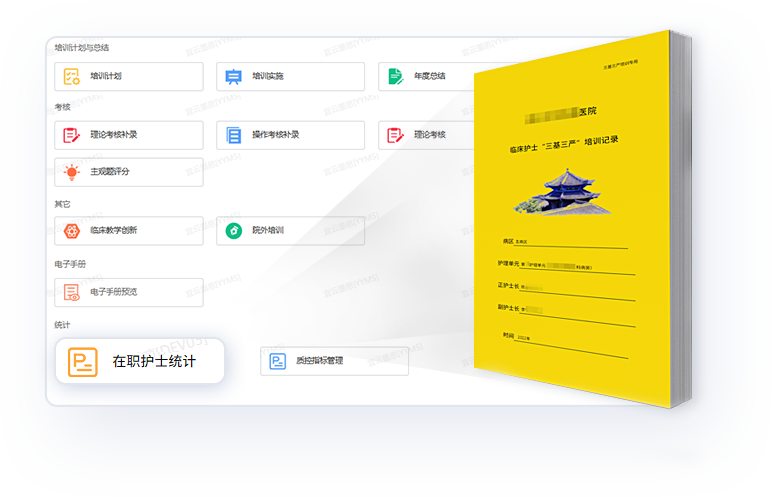The width and height of the screenshot is (772, 497).
Task: Click the 护理单元 line on the booklet
Action: [x=565, y=267]
